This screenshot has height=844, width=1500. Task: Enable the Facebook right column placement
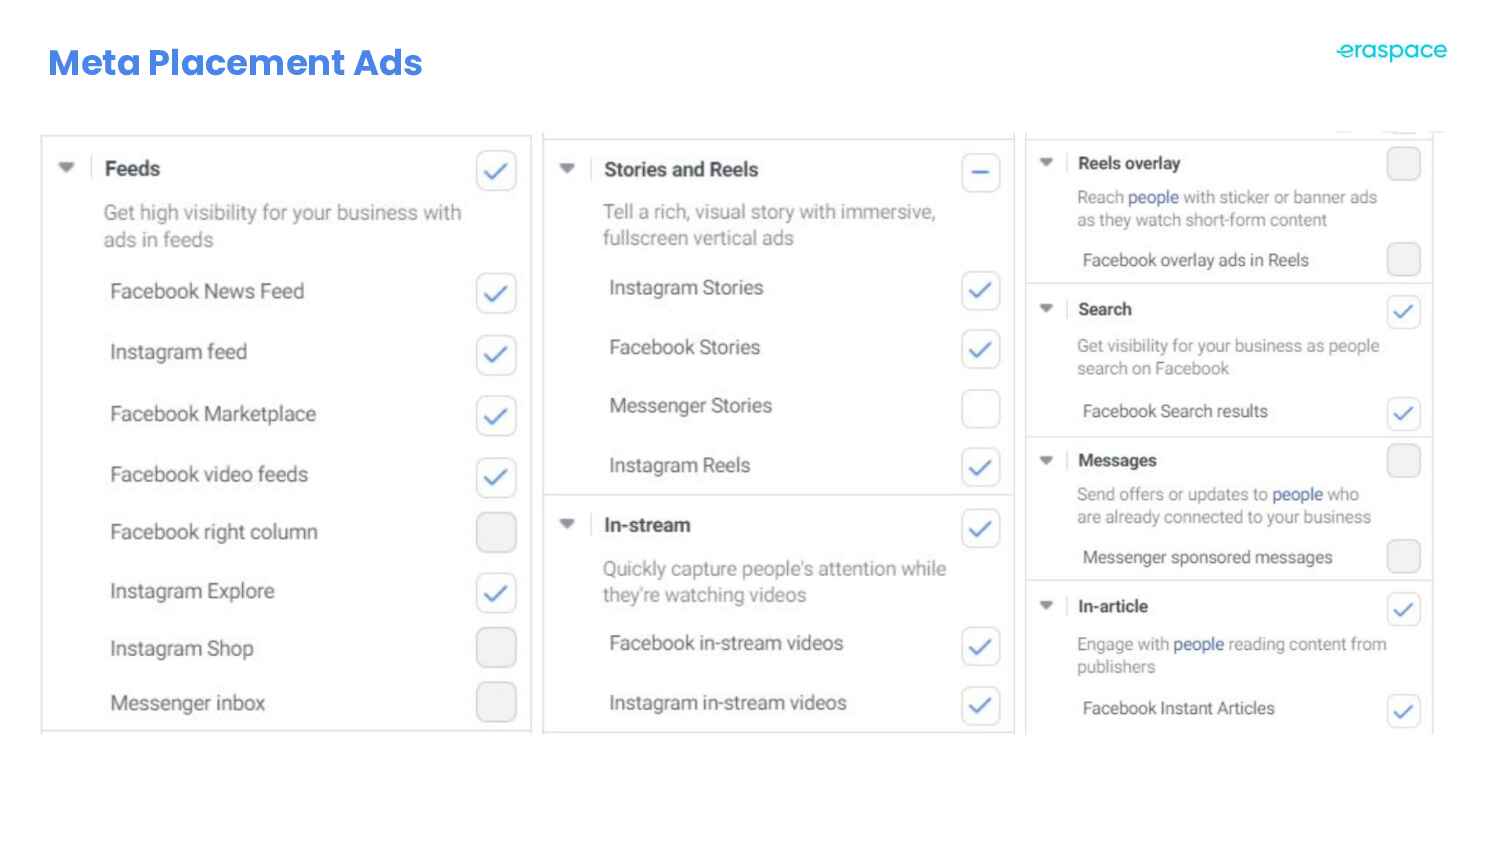tap(496, 532)
